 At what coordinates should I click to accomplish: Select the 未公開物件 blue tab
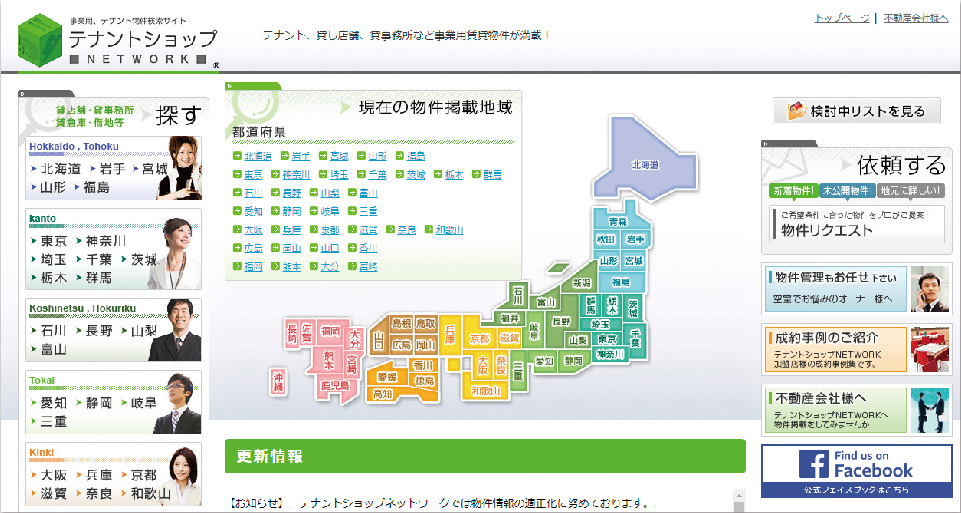847,191
